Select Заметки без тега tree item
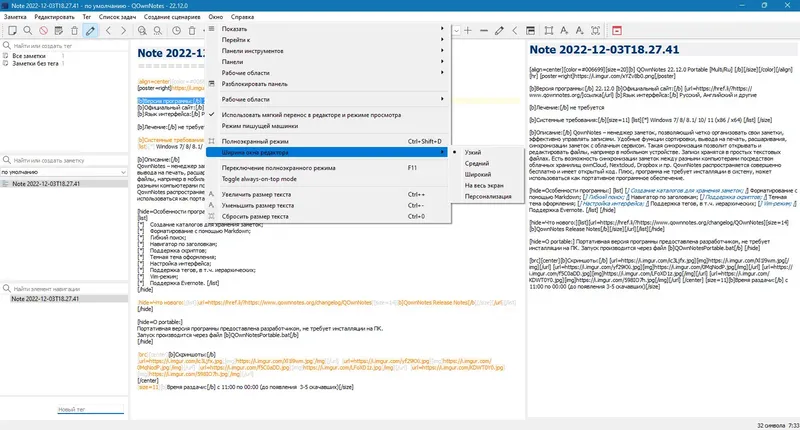 pos(35,63)
